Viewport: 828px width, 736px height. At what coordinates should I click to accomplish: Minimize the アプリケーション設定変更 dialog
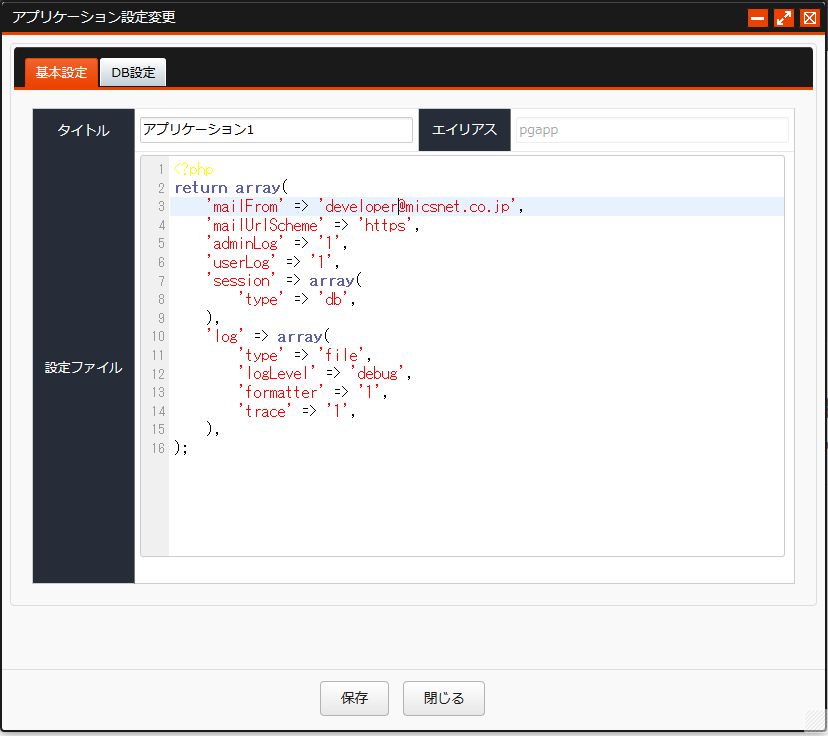pos(757,18)
